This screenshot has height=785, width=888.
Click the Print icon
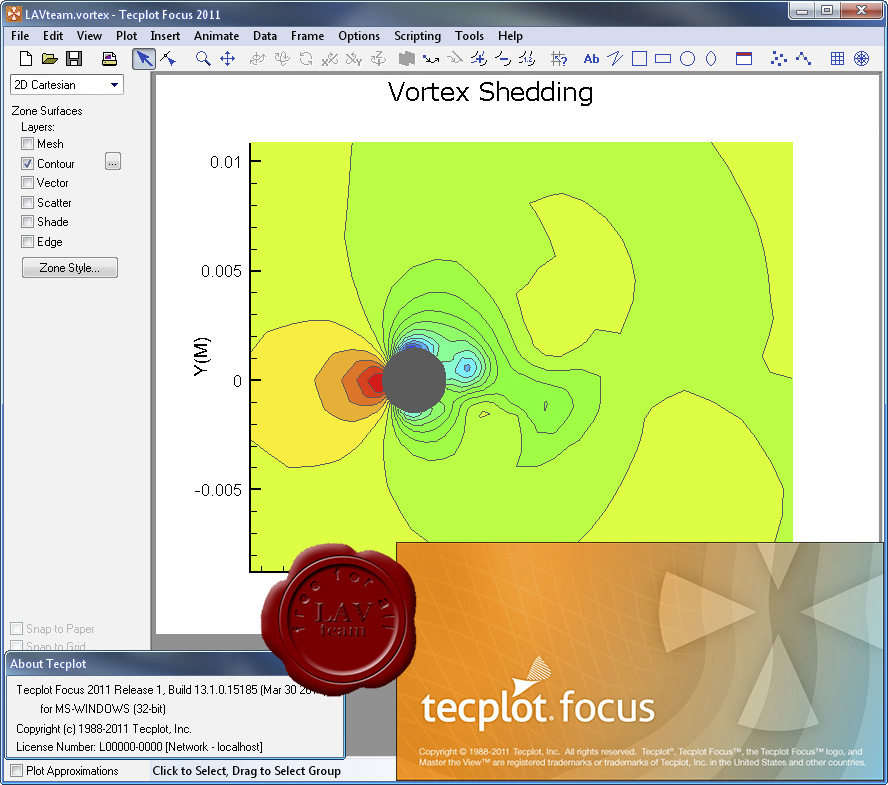click(x=109, y=58)
